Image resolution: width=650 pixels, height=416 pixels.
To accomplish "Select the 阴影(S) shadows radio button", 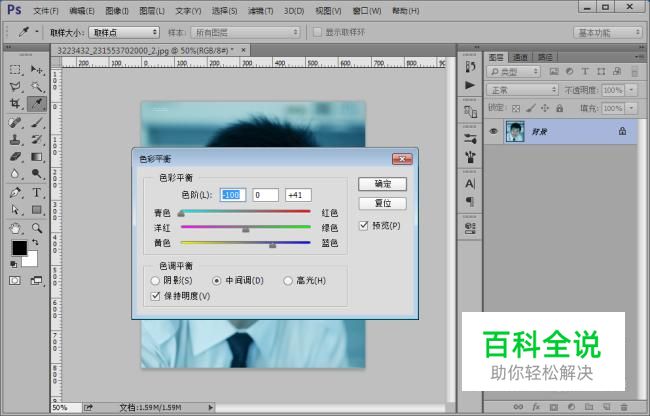I will tap(155, 281).
